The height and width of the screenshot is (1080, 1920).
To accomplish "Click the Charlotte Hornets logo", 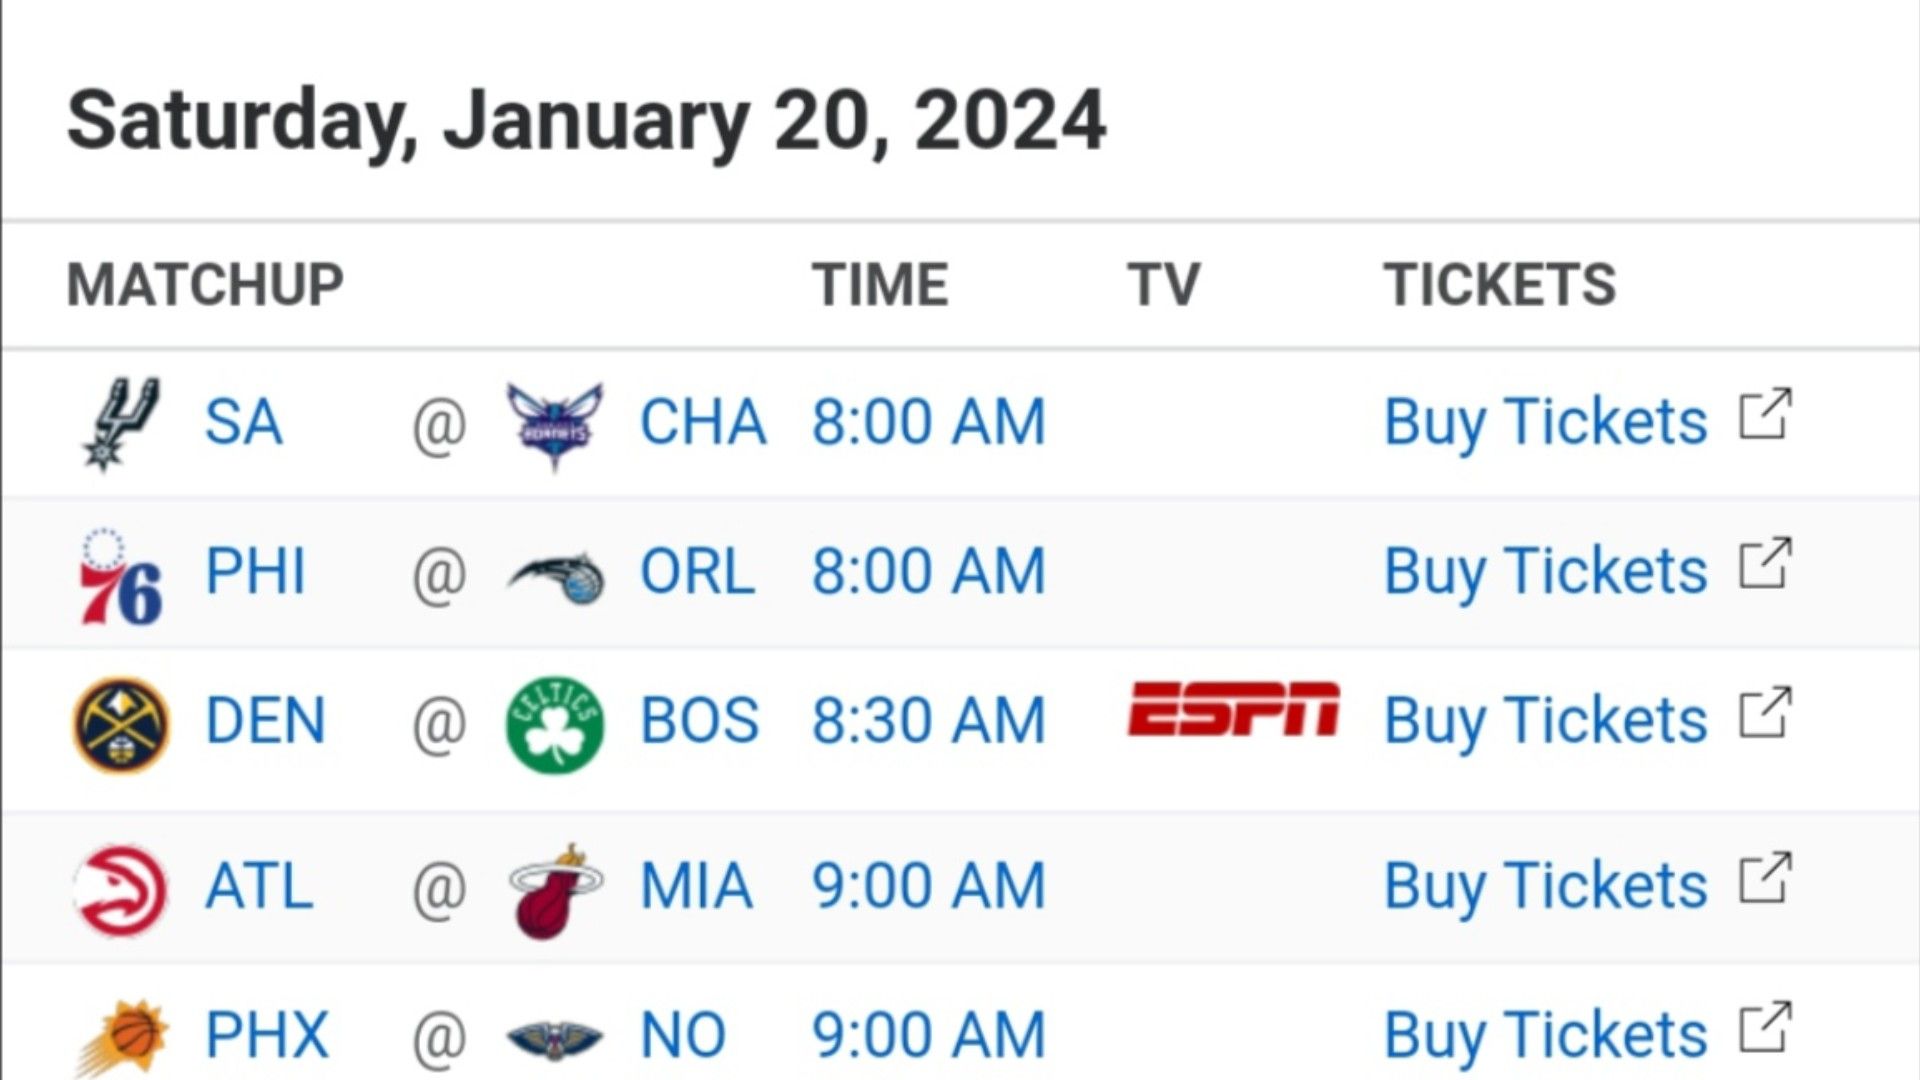I will [x=555, y=425].
